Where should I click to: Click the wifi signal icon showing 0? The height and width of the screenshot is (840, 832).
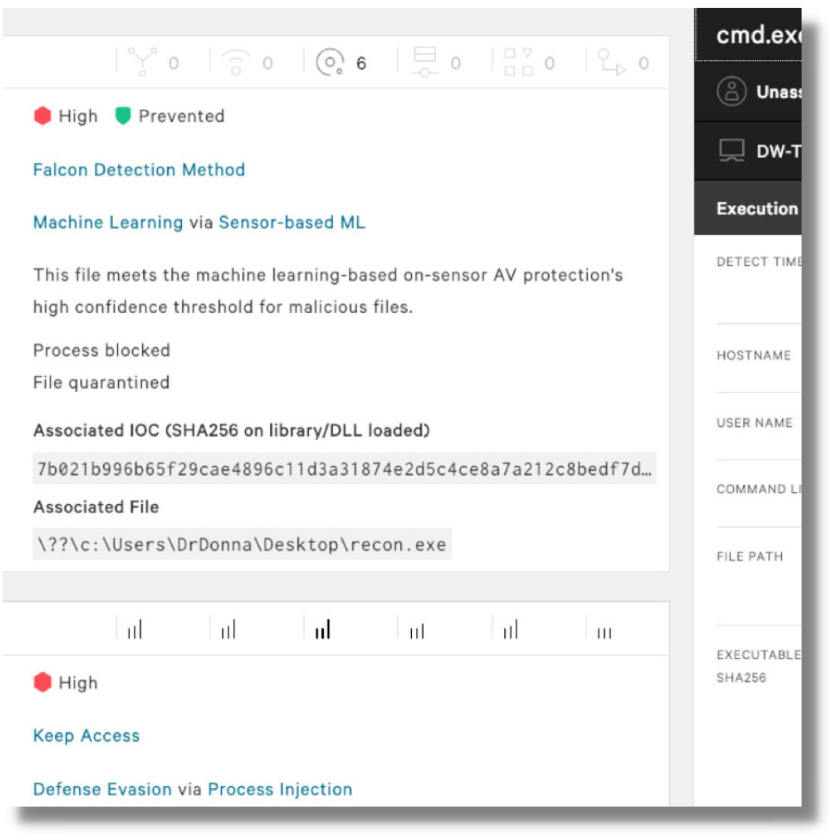[236, 62]
